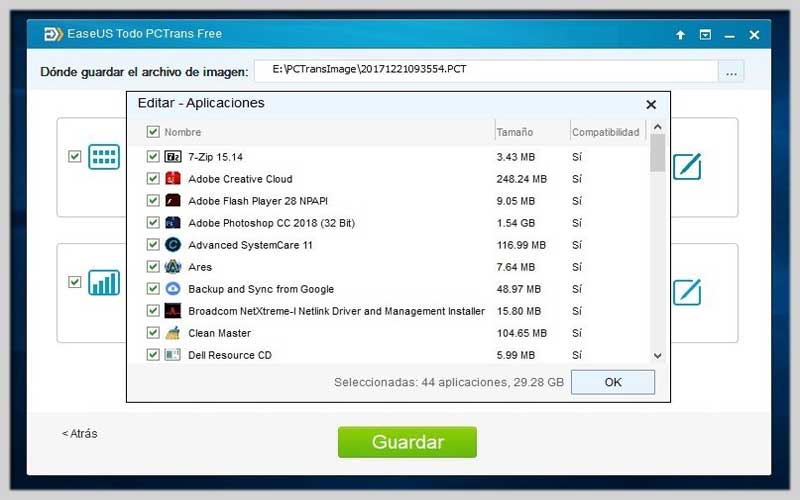Click the image file path input field

[486, 71]
